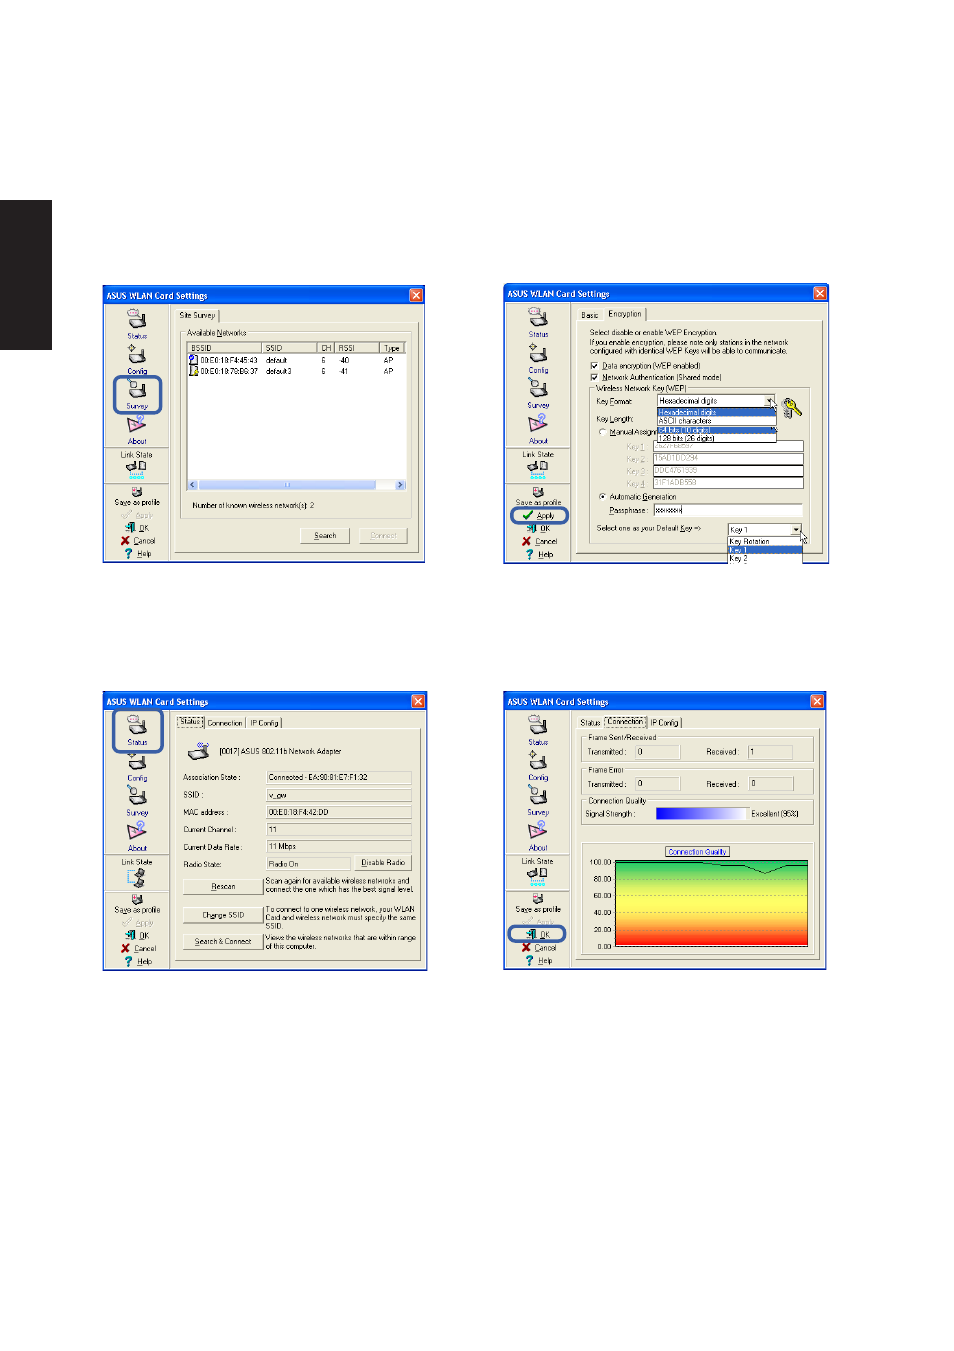
Task: Open Config page in Site Survey window
Action: point(136,359)
